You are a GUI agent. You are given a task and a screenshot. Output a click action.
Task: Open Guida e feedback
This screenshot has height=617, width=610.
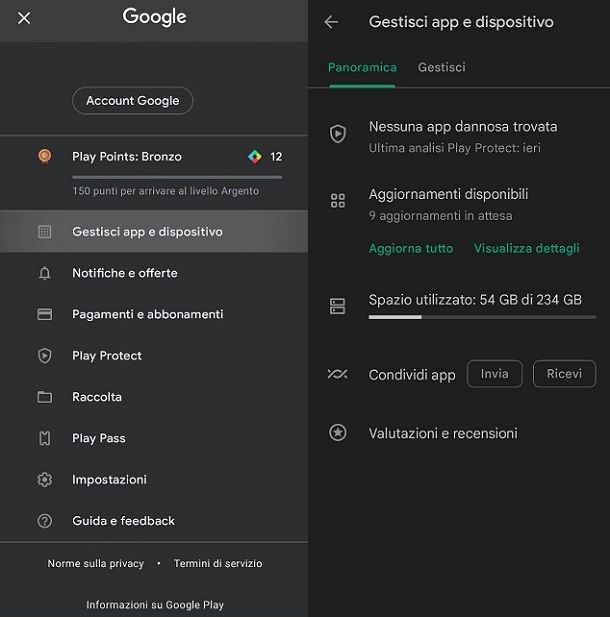pyautogui.click(x=154, y=521)
